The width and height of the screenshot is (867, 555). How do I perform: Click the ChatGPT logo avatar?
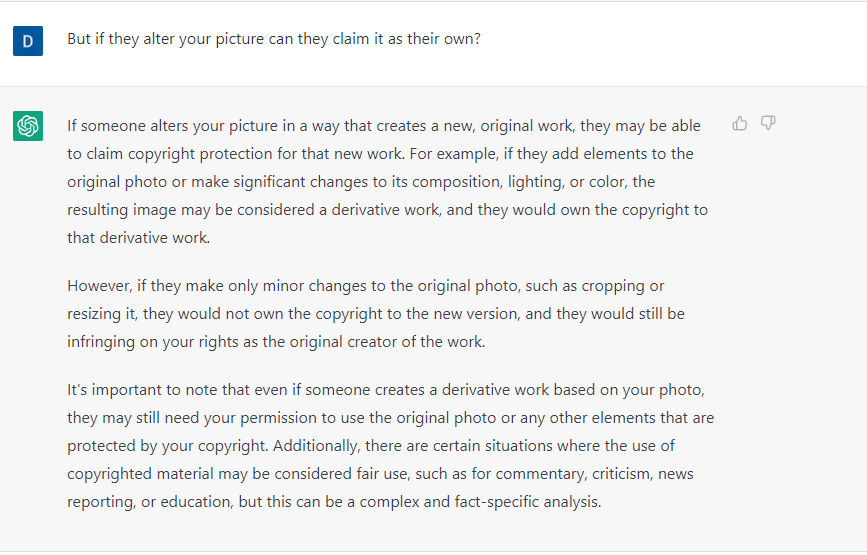28,126
